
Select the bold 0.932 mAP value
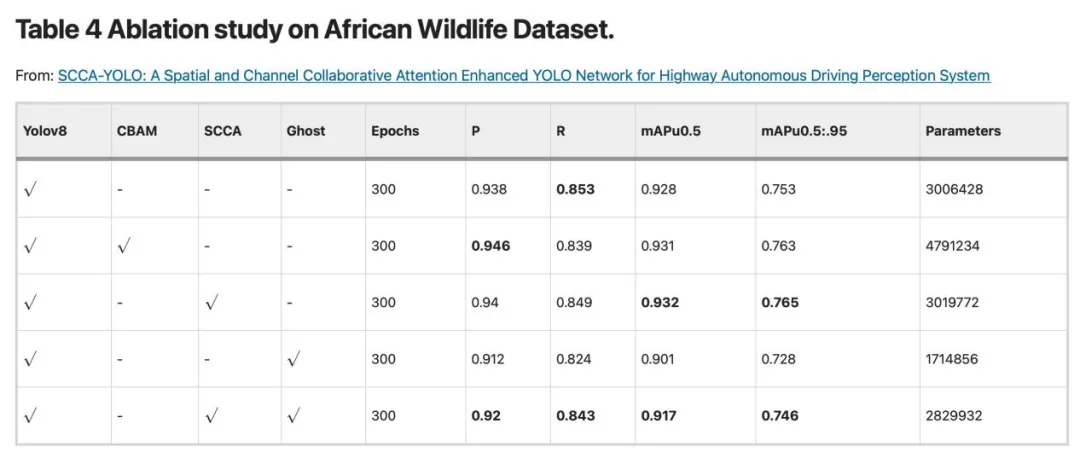(x=660, y=302)
